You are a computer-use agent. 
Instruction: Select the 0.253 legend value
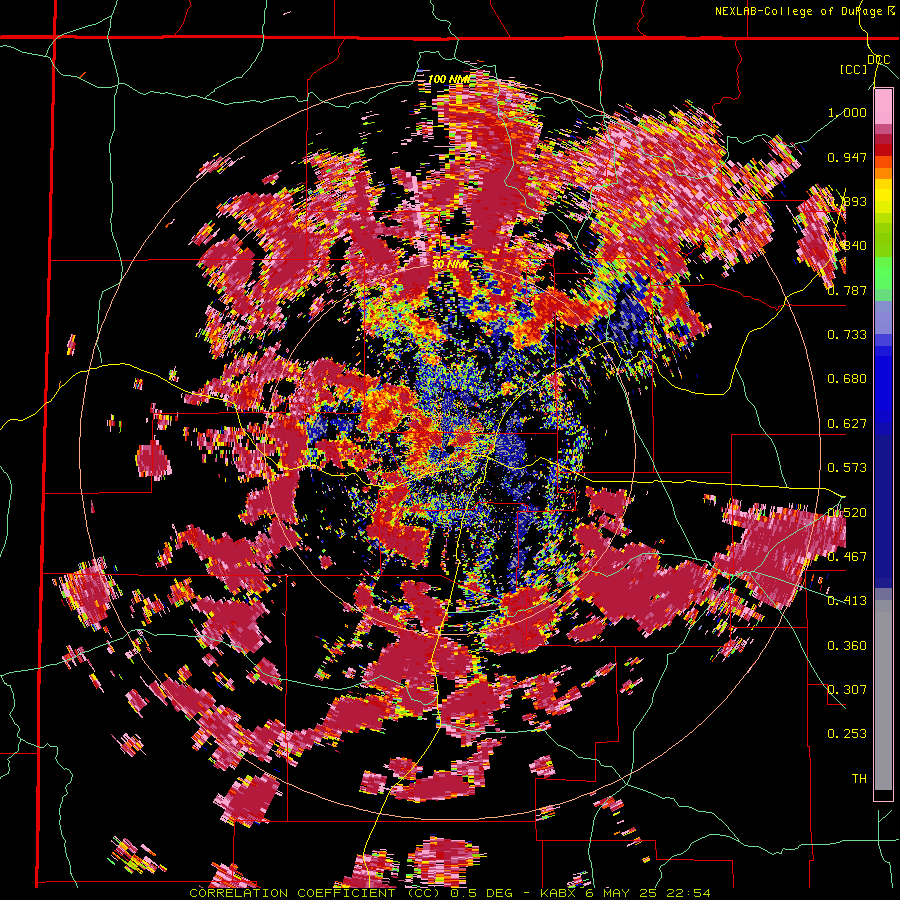tap(847, 734)
